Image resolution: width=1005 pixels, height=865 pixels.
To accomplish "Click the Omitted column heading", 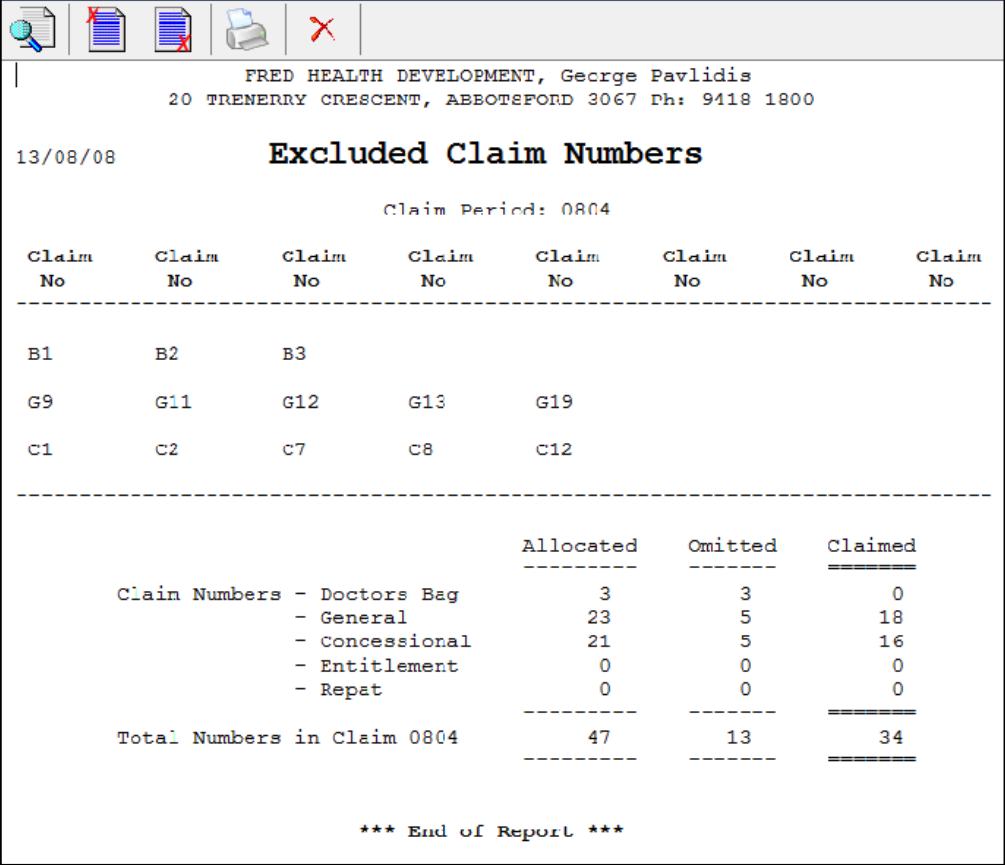I will point(732,546).
